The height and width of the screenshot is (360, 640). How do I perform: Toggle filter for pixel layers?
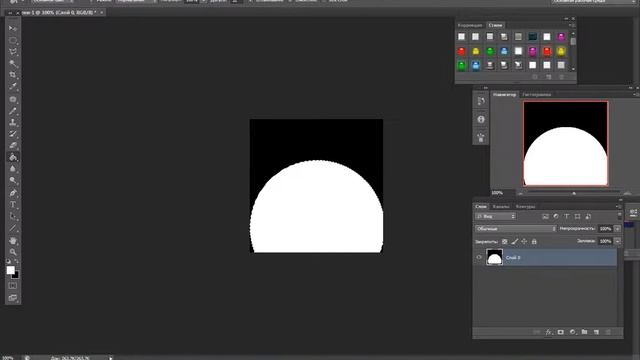coord(545,216)
